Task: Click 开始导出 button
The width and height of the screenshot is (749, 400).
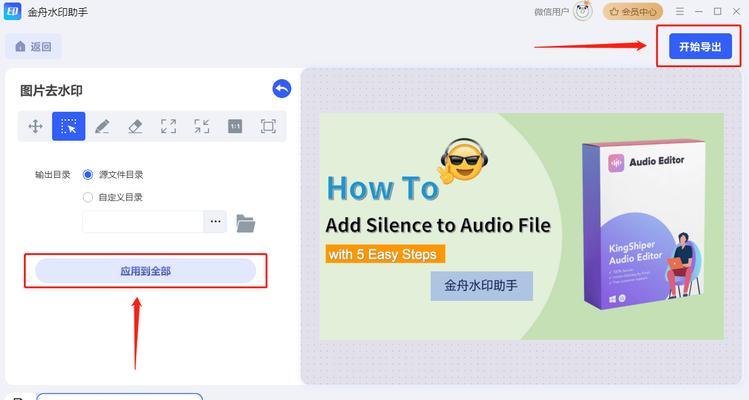Action: click(x=700, y=46)
